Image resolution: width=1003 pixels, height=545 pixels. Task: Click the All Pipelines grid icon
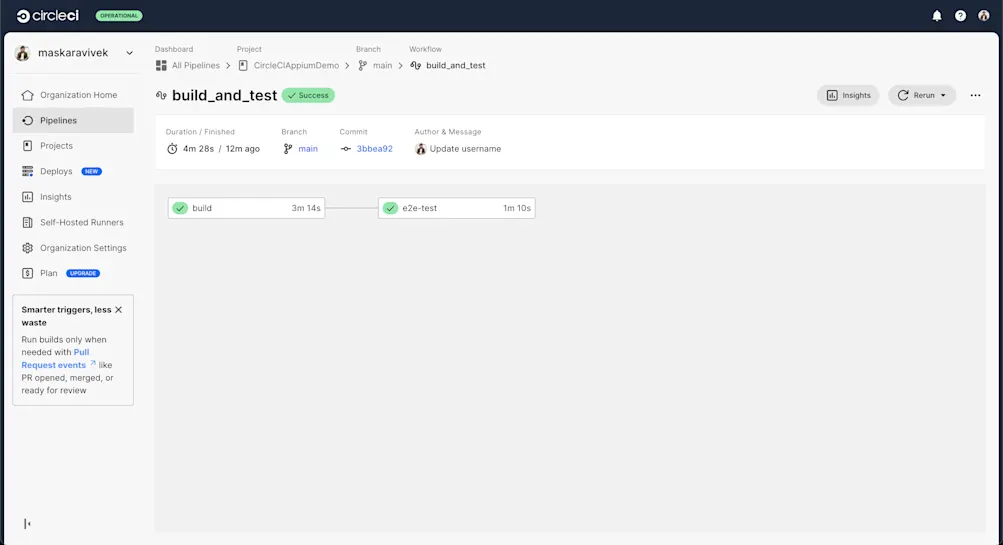(x=161, y=65)
